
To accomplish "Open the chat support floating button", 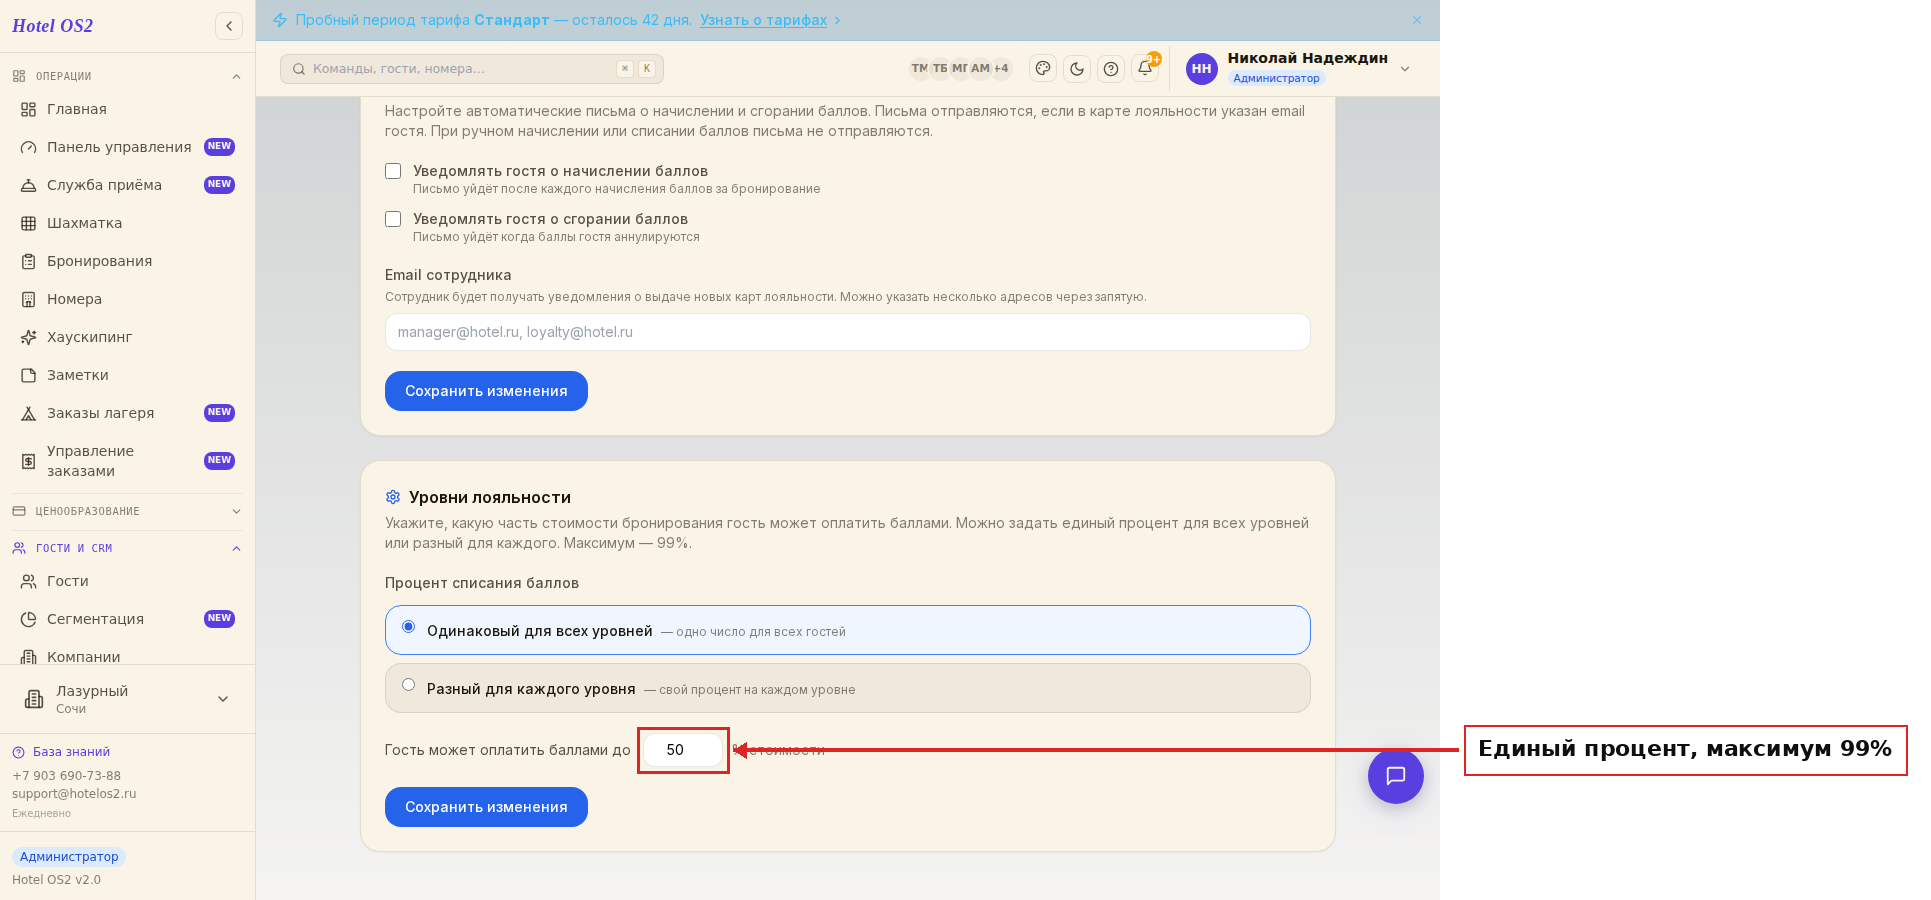I will pos(1396,776).
